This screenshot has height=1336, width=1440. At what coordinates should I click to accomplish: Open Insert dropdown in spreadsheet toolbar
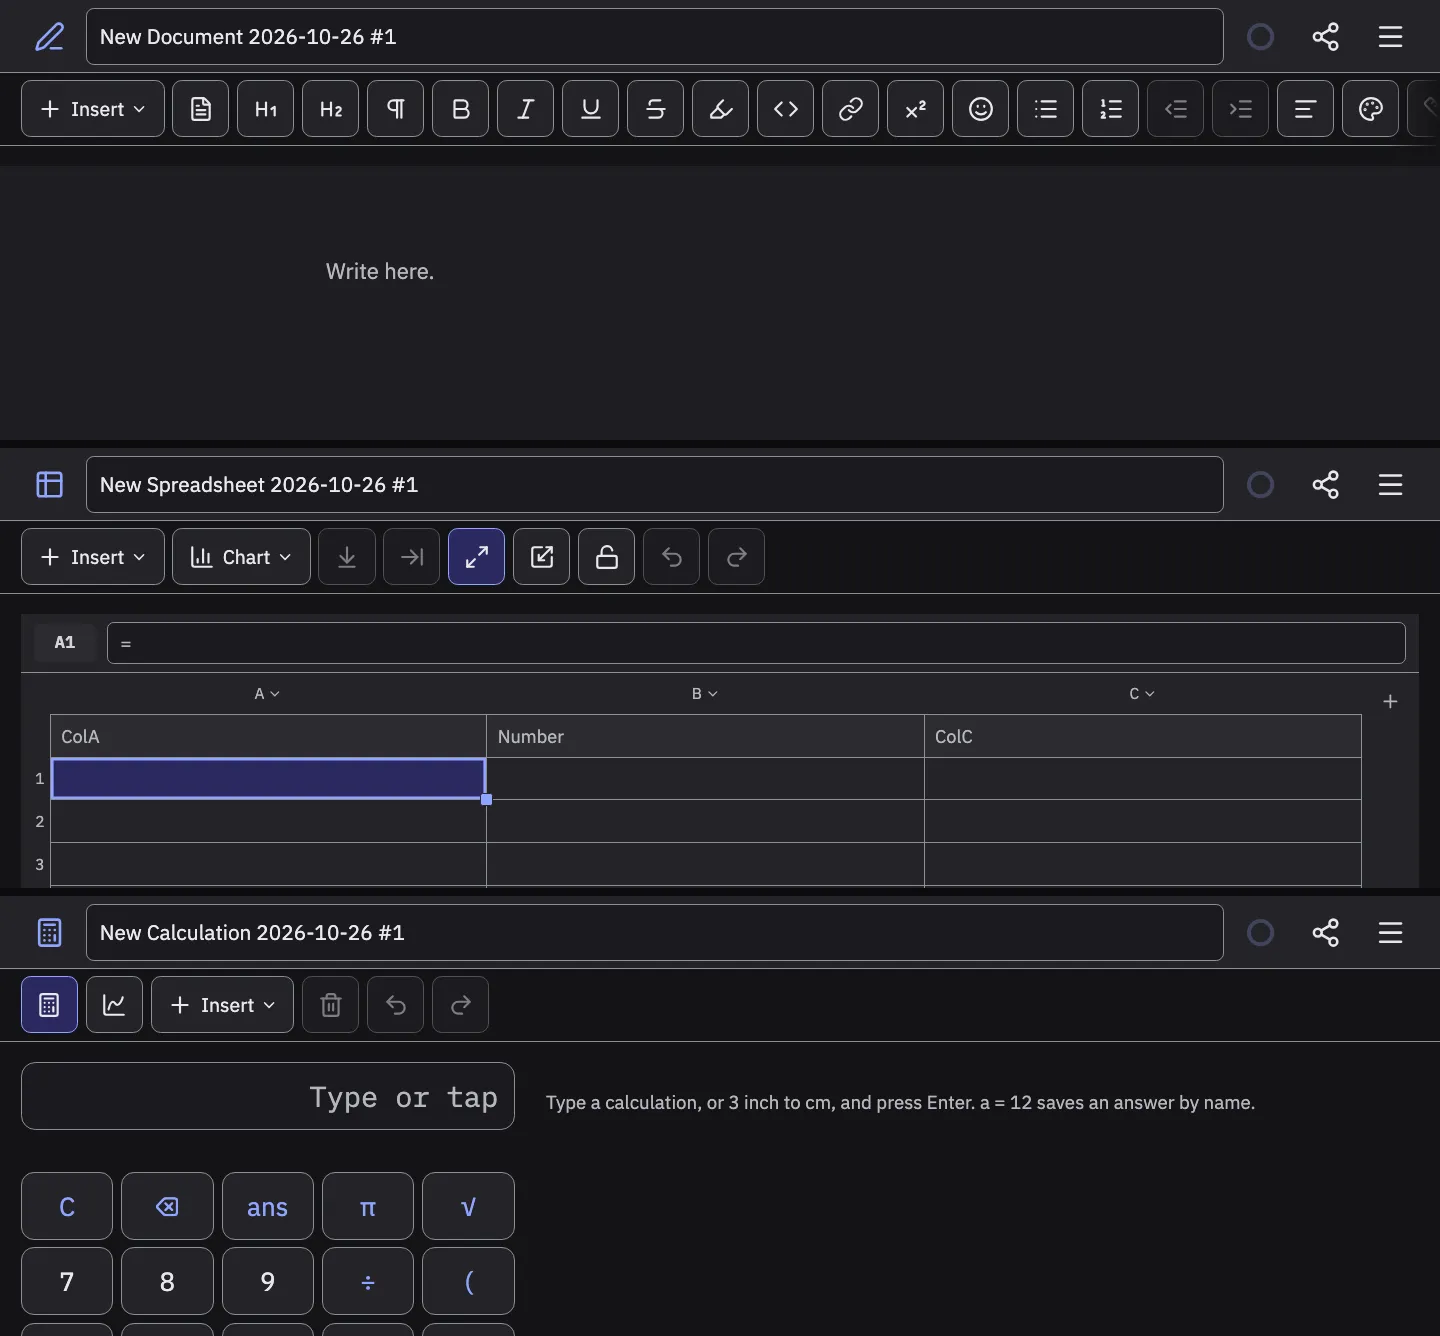click(93, 557)
